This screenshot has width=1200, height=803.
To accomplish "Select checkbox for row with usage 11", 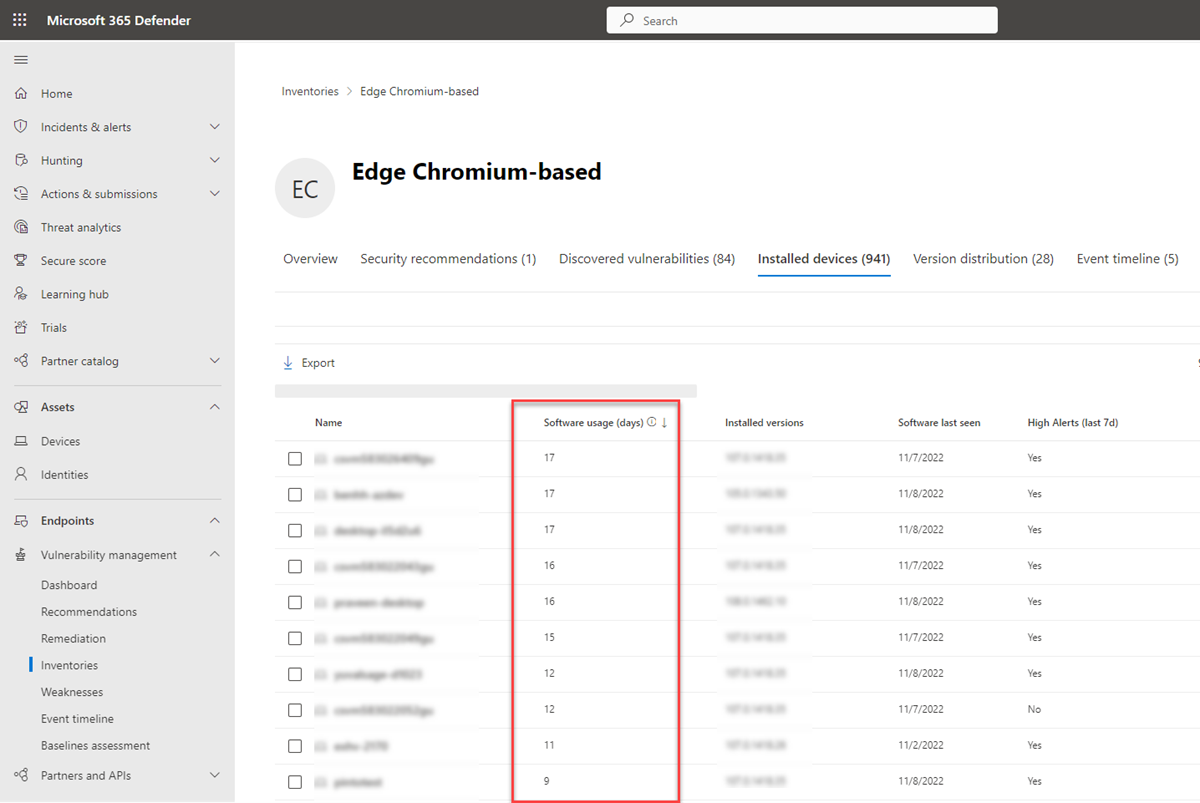I will [x=295, y=746].
